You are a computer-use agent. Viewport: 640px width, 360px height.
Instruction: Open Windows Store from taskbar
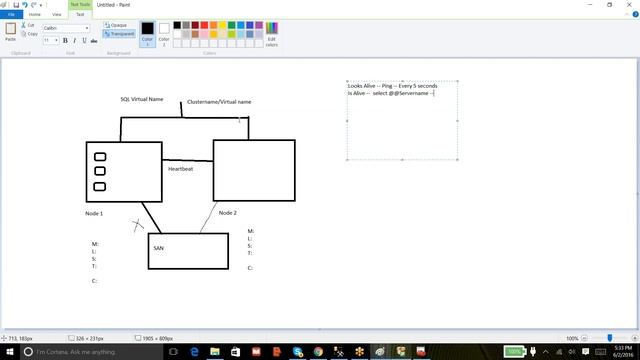[x=236, y=351]
